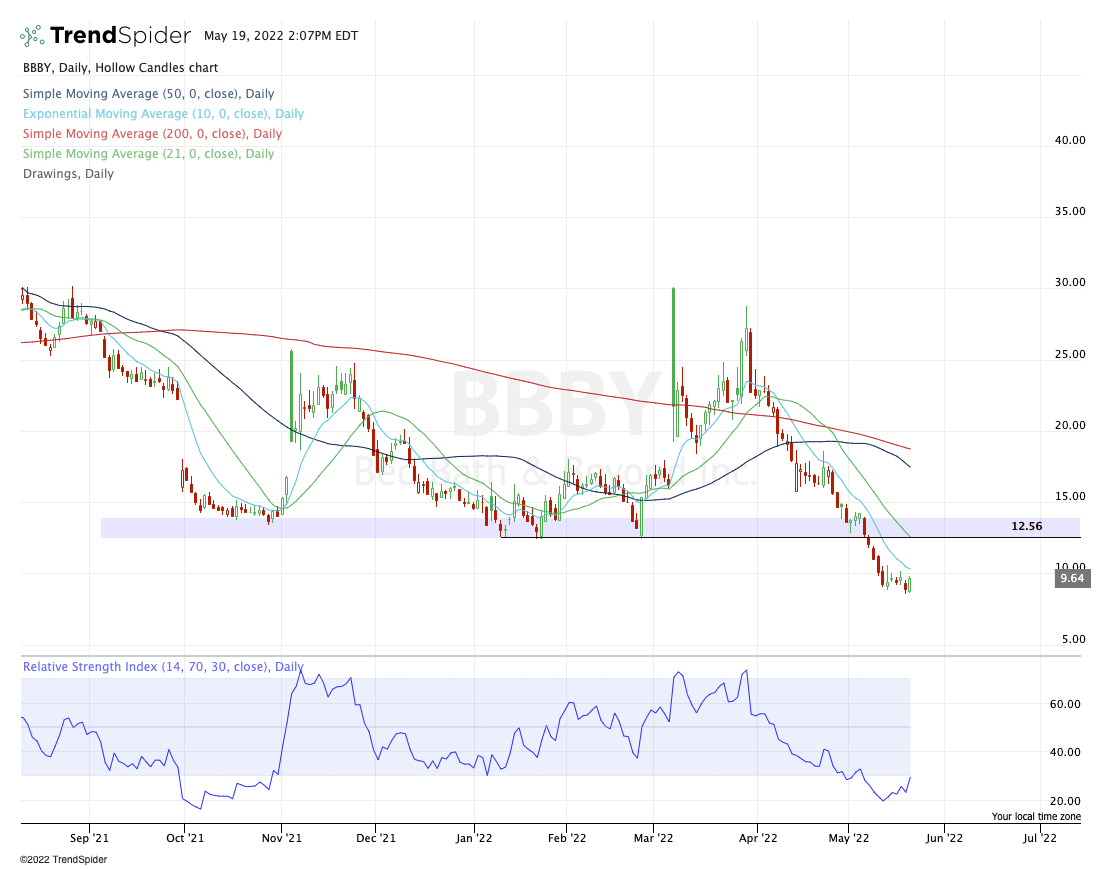Image resolution: width=1111 pixels, height=869 pixels.
Task: Click the Relative Strength Index indicator label
Action: coord(163,667)
